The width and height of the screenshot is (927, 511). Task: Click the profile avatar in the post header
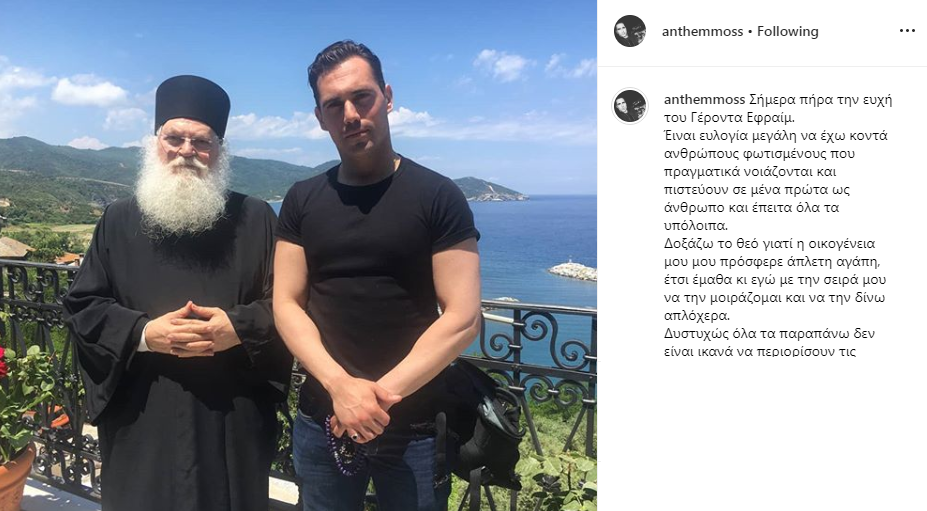click(630, 31)
